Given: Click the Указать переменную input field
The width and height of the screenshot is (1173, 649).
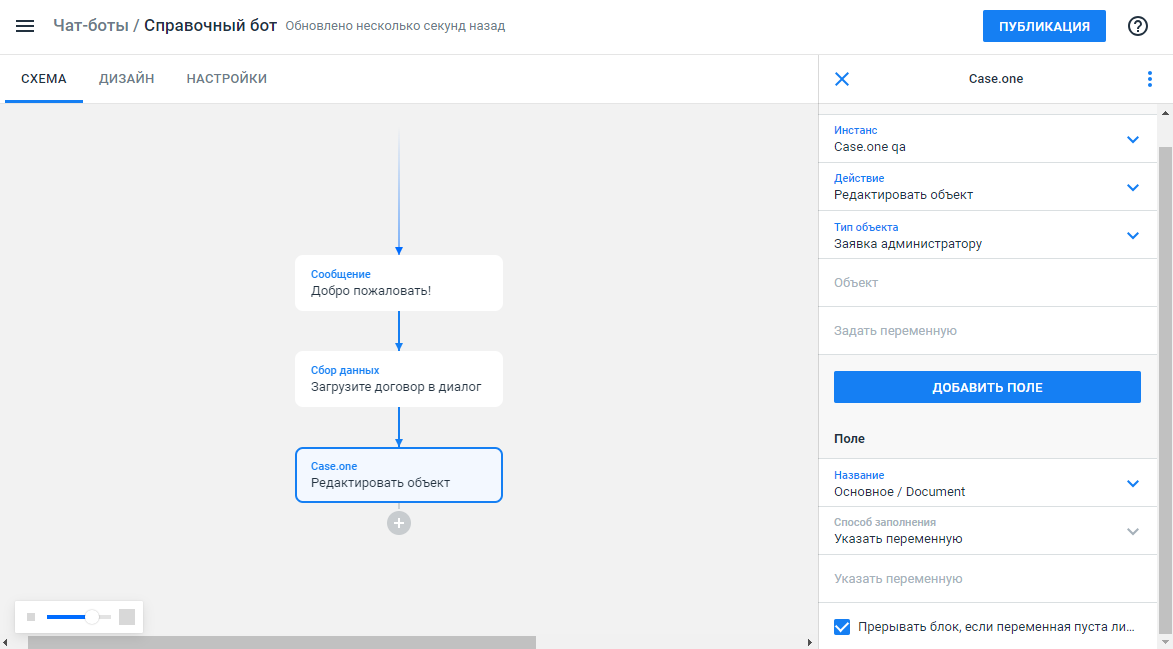Looking at the screenshot, I should click(x=987, y=579).
